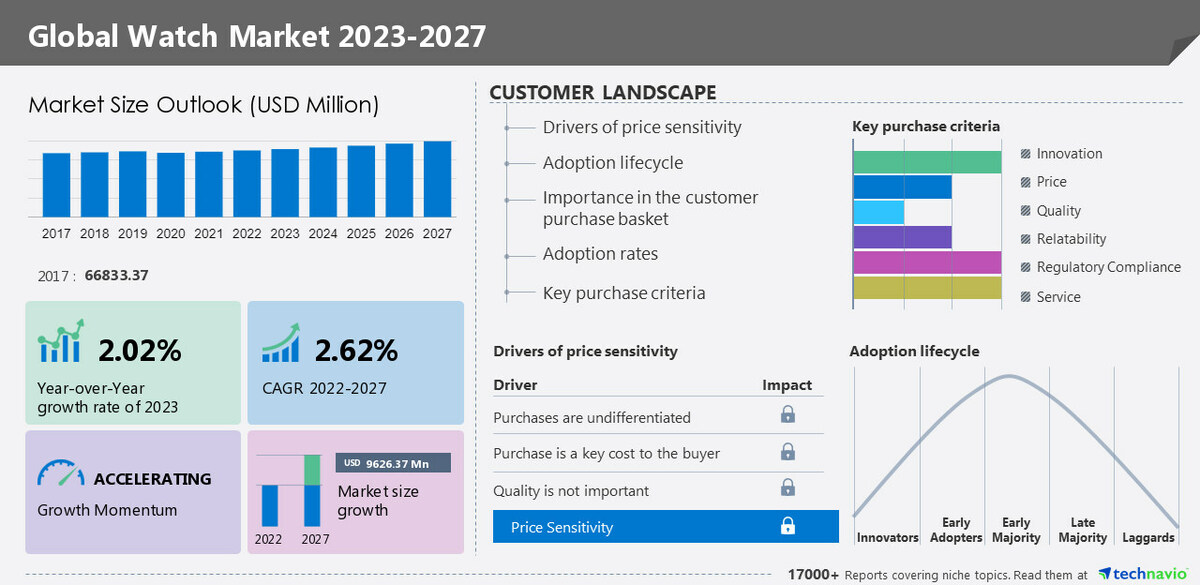Click the year-over-year growth chart icon

click(x=61, y=343)
